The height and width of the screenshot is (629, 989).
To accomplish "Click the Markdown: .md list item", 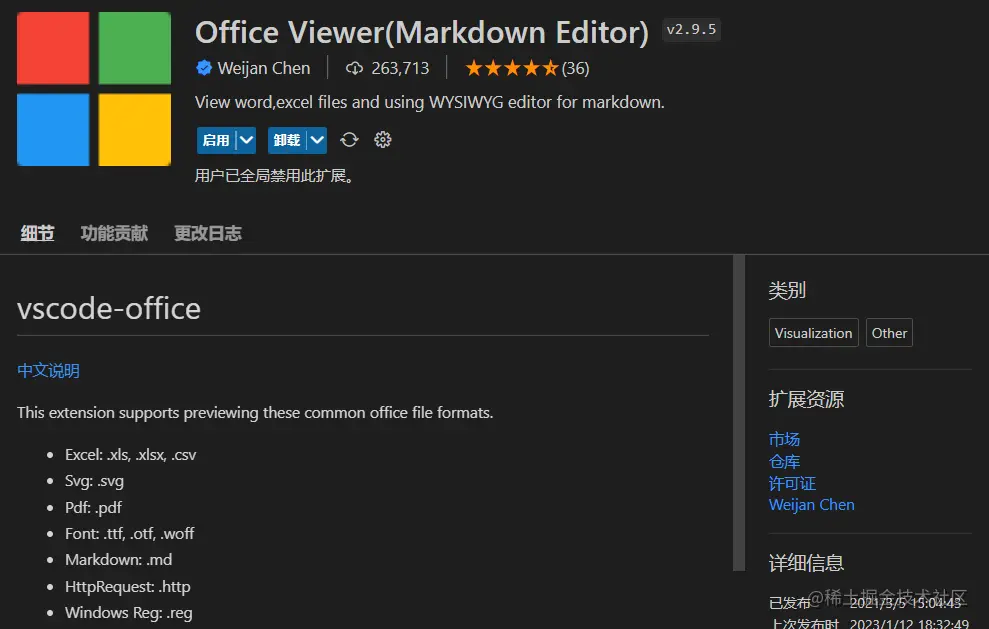I will click(119, 560).
